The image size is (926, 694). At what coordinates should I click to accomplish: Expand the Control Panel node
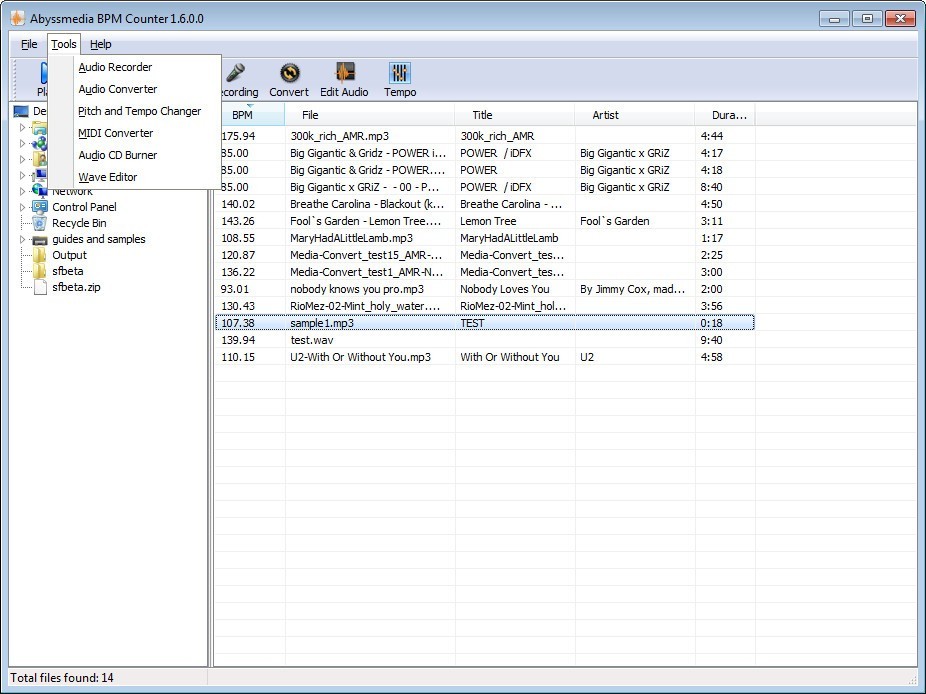tap(22, 207)
